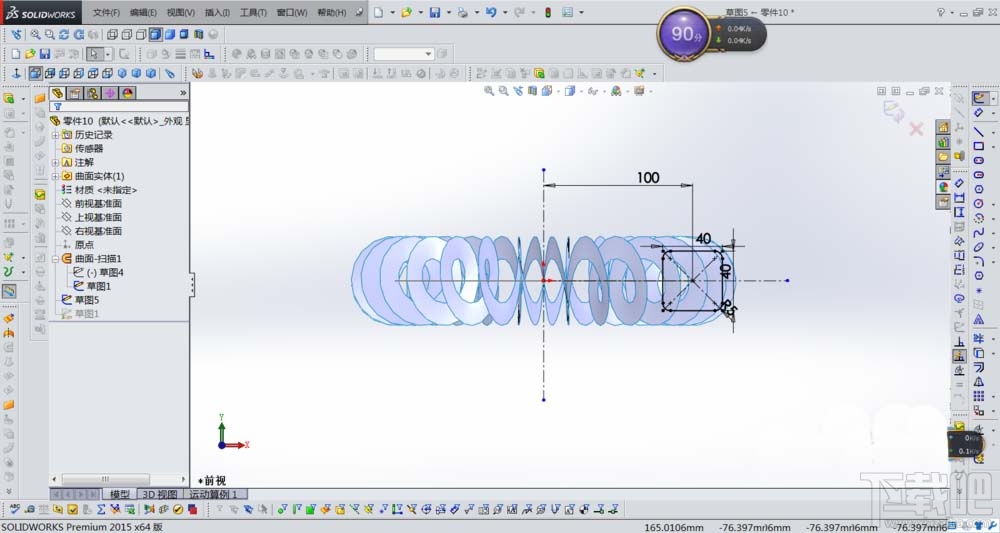Screen dimensions: 1000x533
Task: Open the FeatureManager design tree tab
Action: 57,93
